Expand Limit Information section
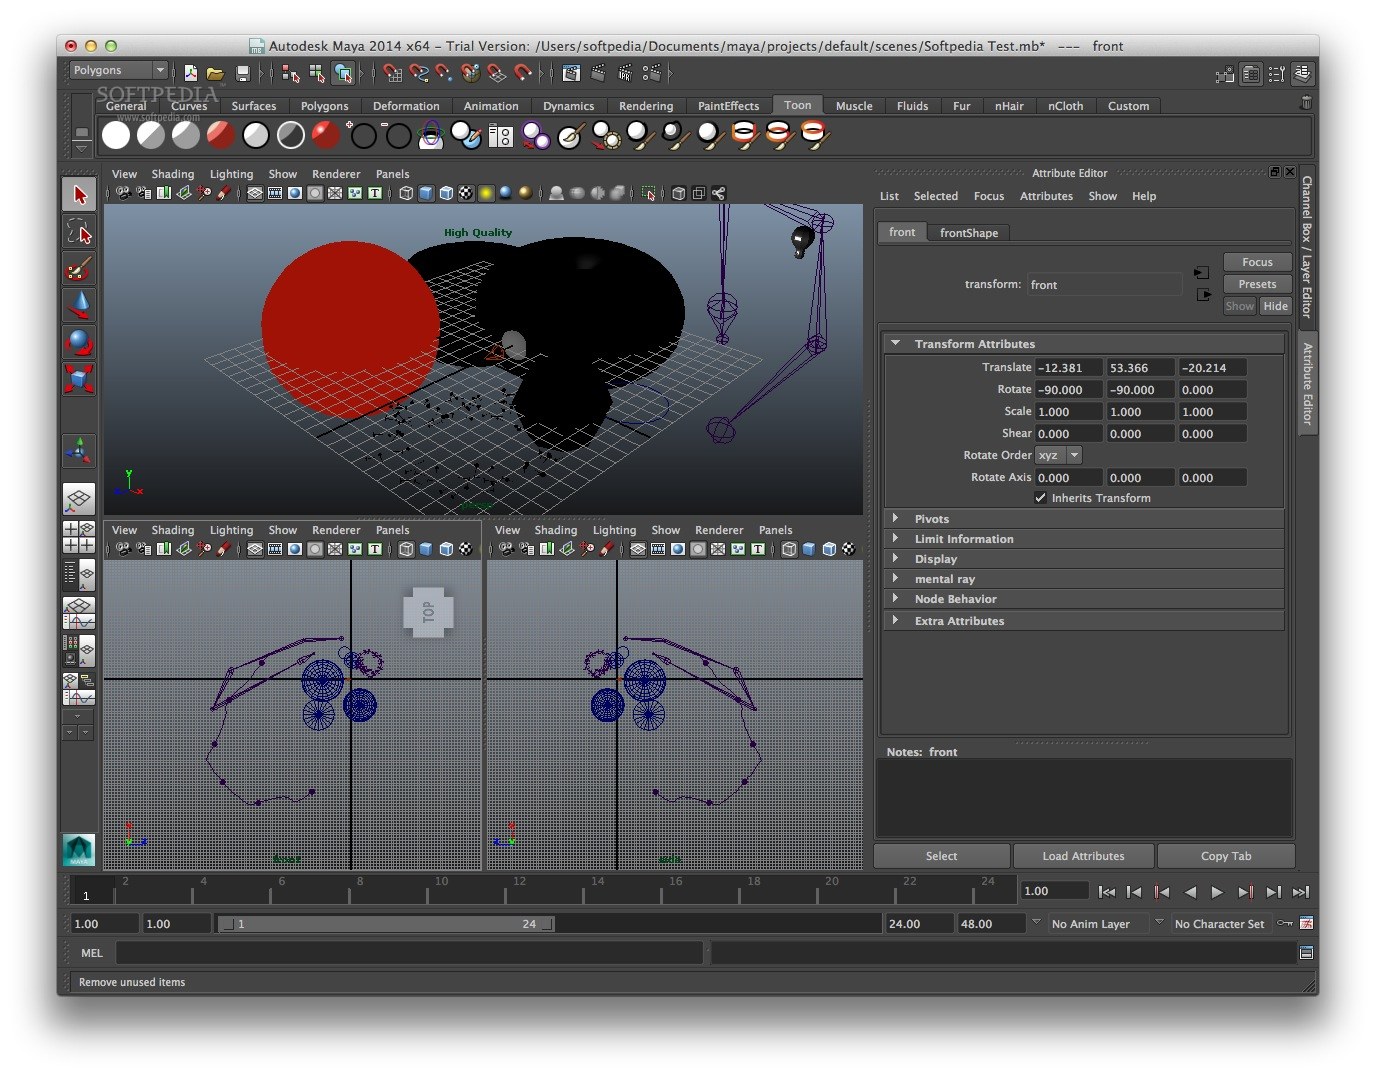The image size is (1376, 1075). coord(895,538)
